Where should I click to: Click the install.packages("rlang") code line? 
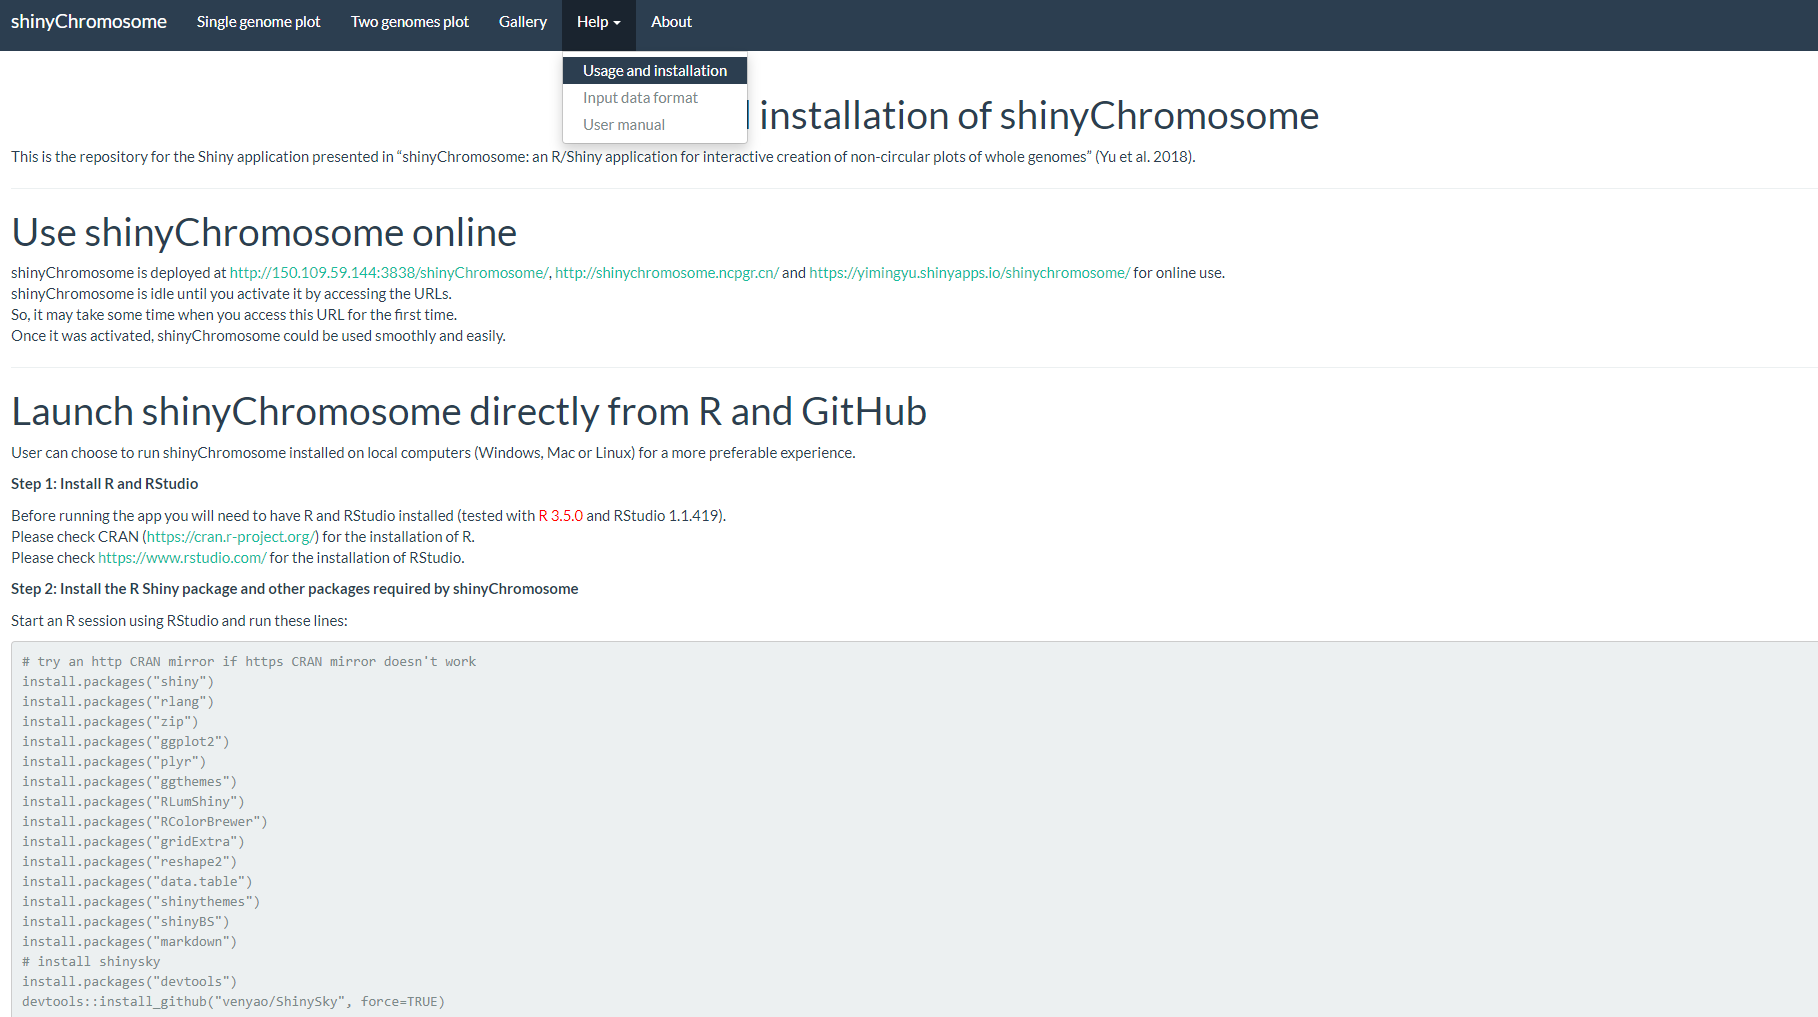pos(118,702)
